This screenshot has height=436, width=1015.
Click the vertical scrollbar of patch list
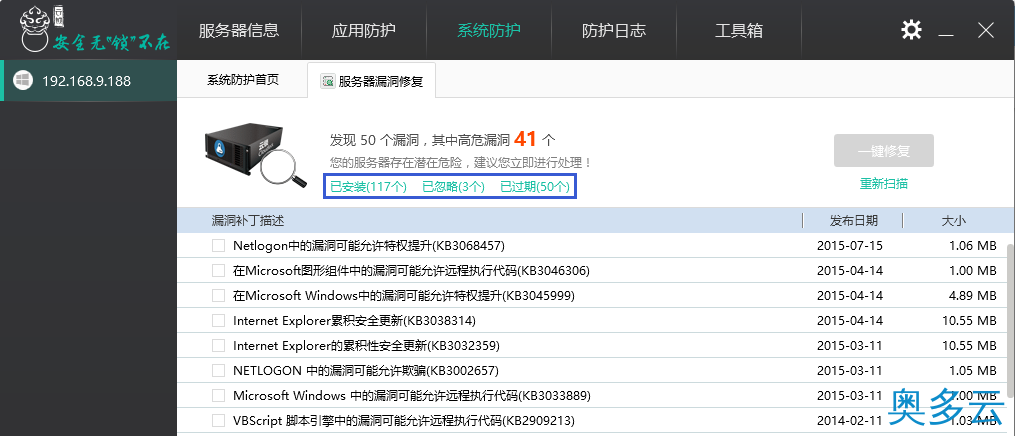click(1010, 320)
